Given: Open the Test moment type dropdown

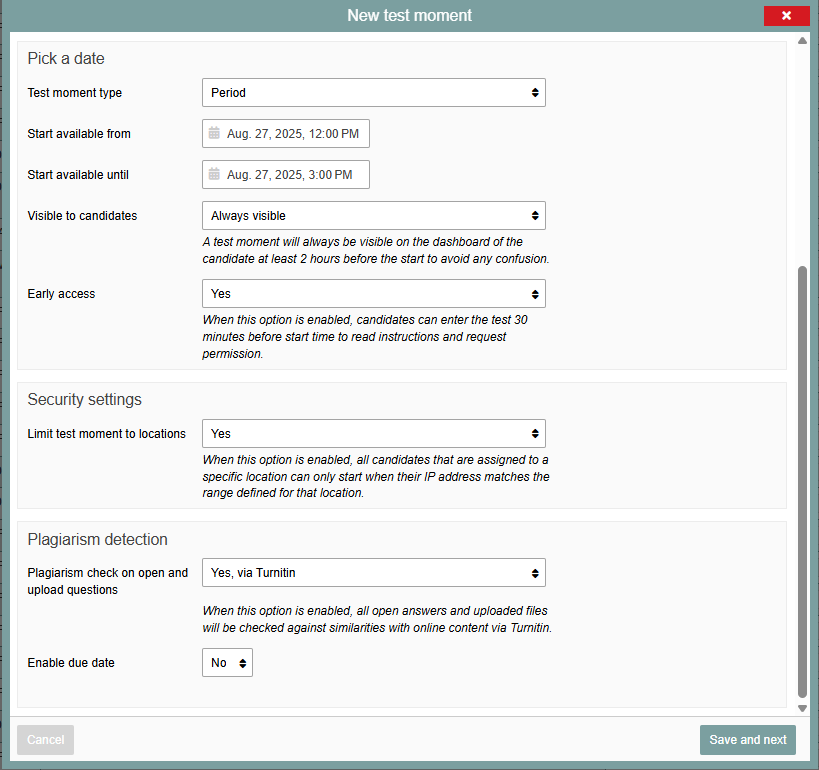Looking at the screenshot, I should 373,92.
